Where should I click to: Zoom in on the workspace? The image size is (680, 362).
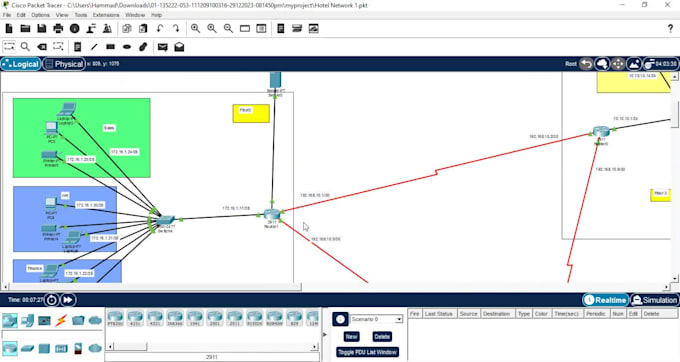pyautogui.click(x=196, y=29)
